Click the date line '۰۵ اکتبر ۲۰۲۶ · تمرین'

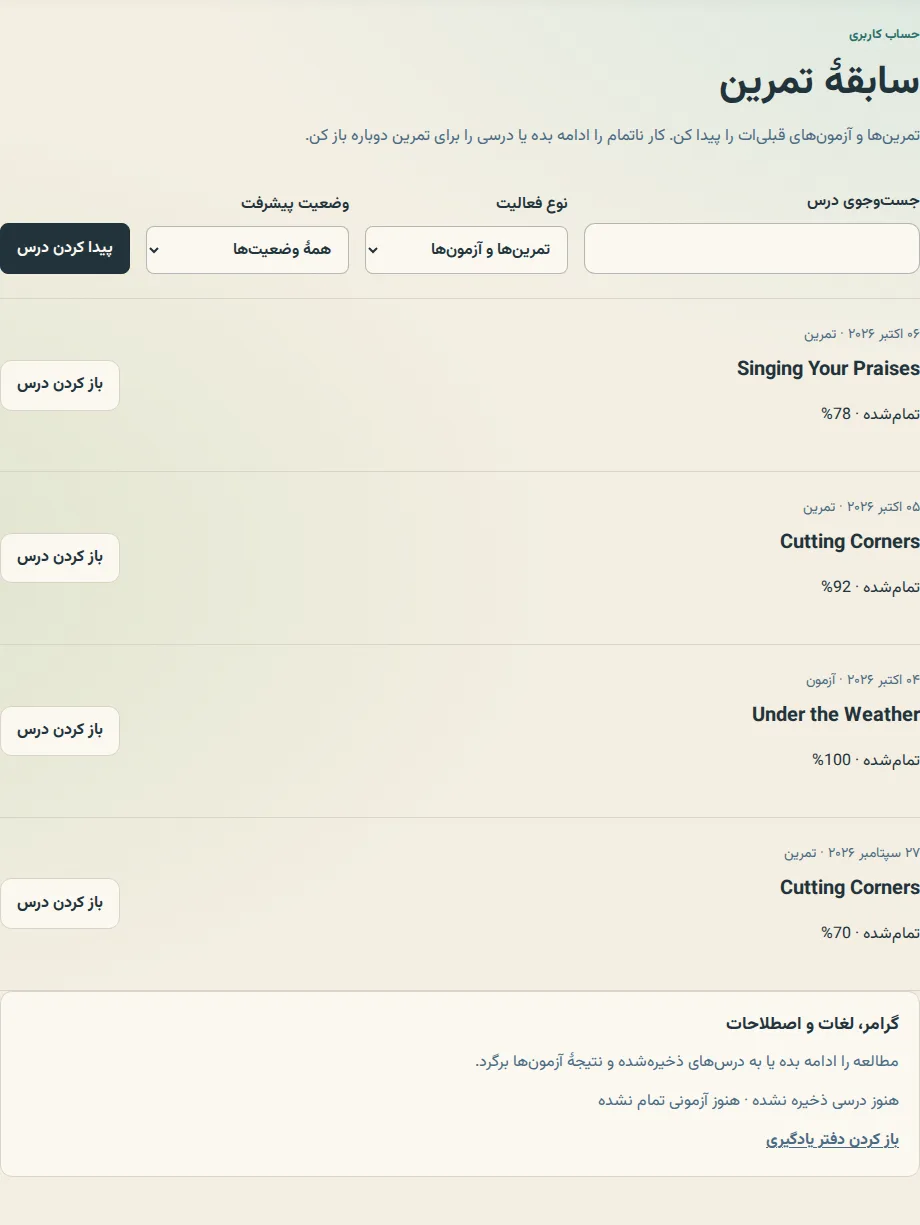coord(862,507)
